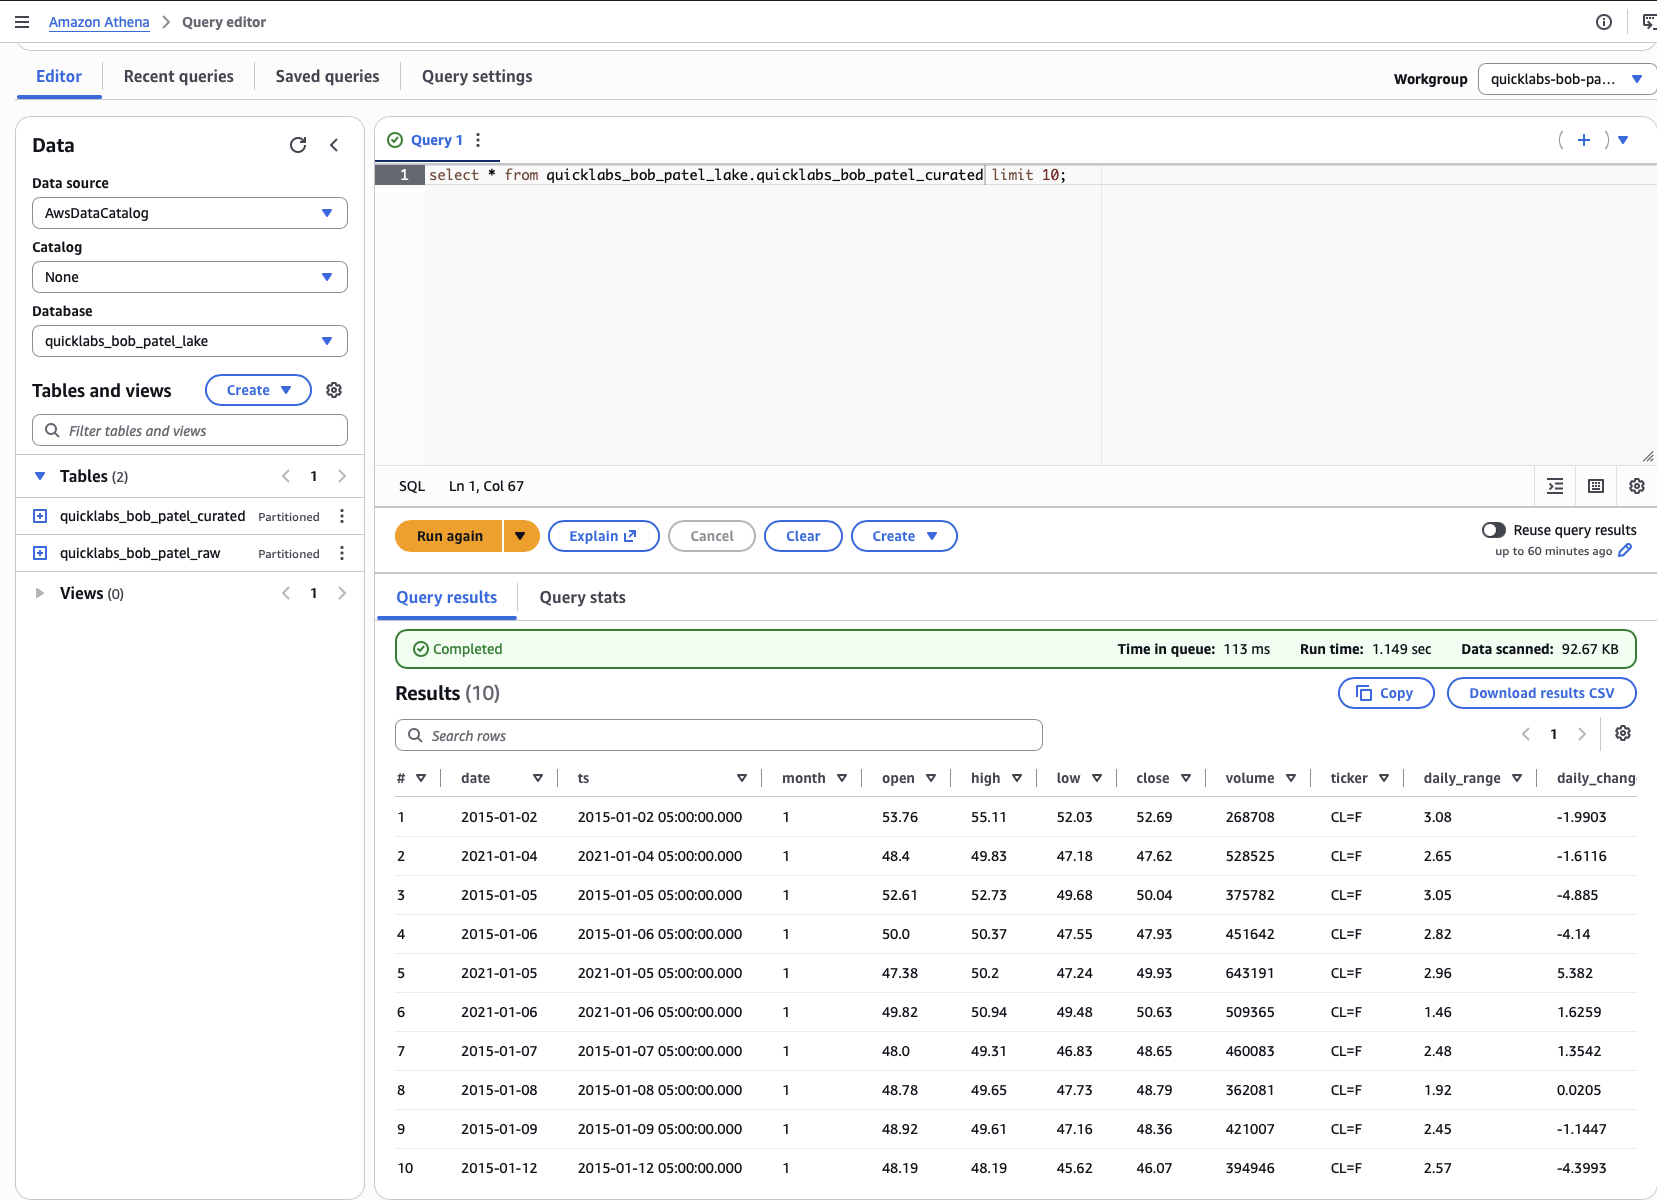
Task: Select the Query results tab
Action: [x=447, y=597]
